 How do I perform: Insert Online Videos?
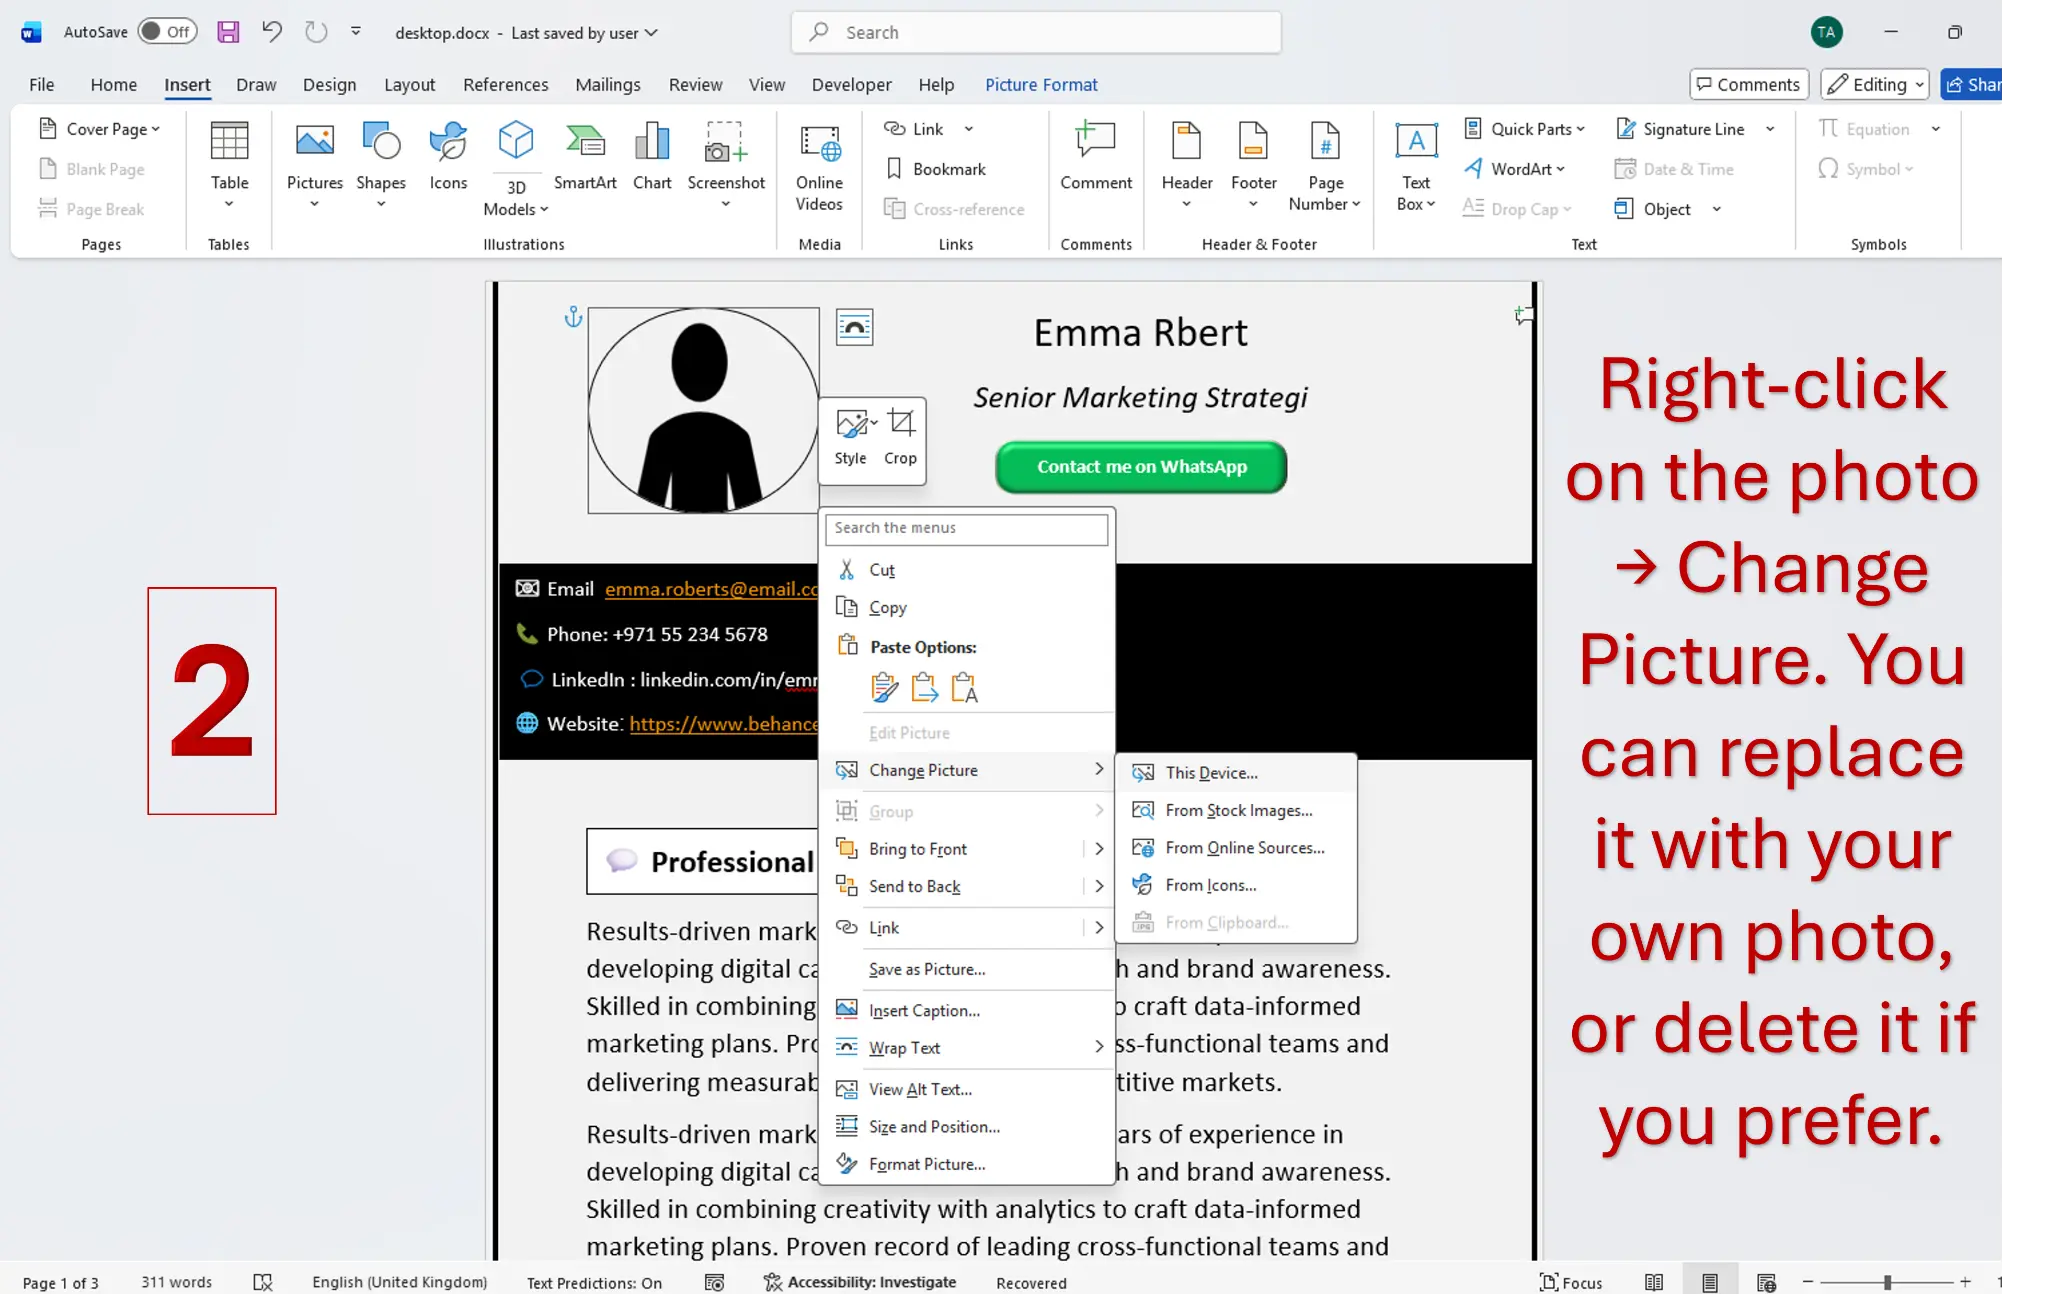[x=818, y=165]
